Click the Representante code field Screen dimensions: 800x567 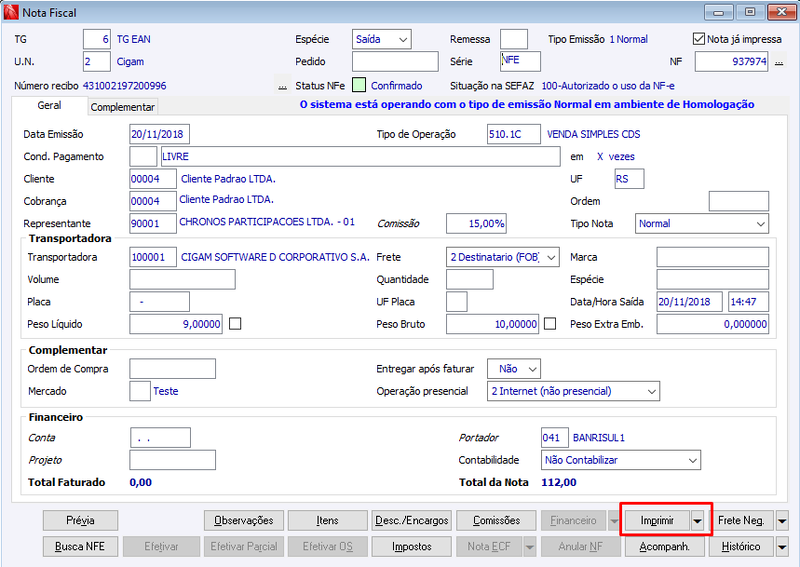(x=153, y=224)
